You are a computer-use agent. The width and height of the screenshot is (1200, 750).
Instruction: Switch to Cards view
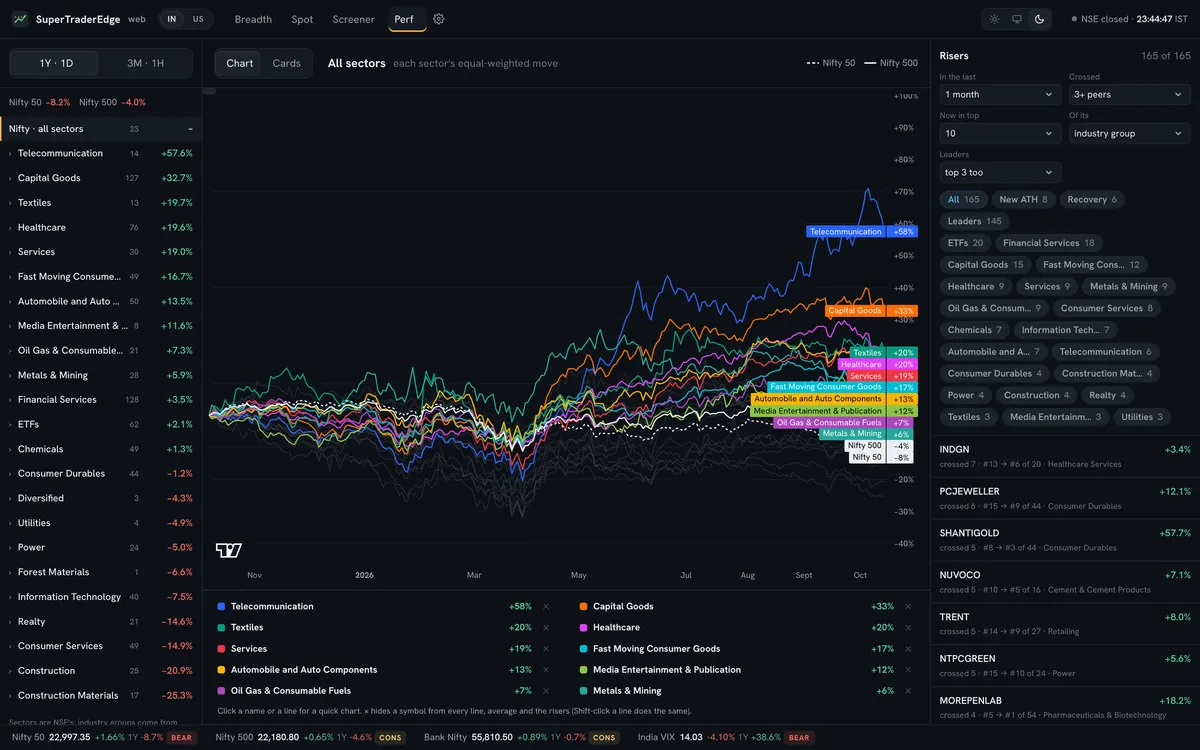pyautogui.click(x=287, y=63)
